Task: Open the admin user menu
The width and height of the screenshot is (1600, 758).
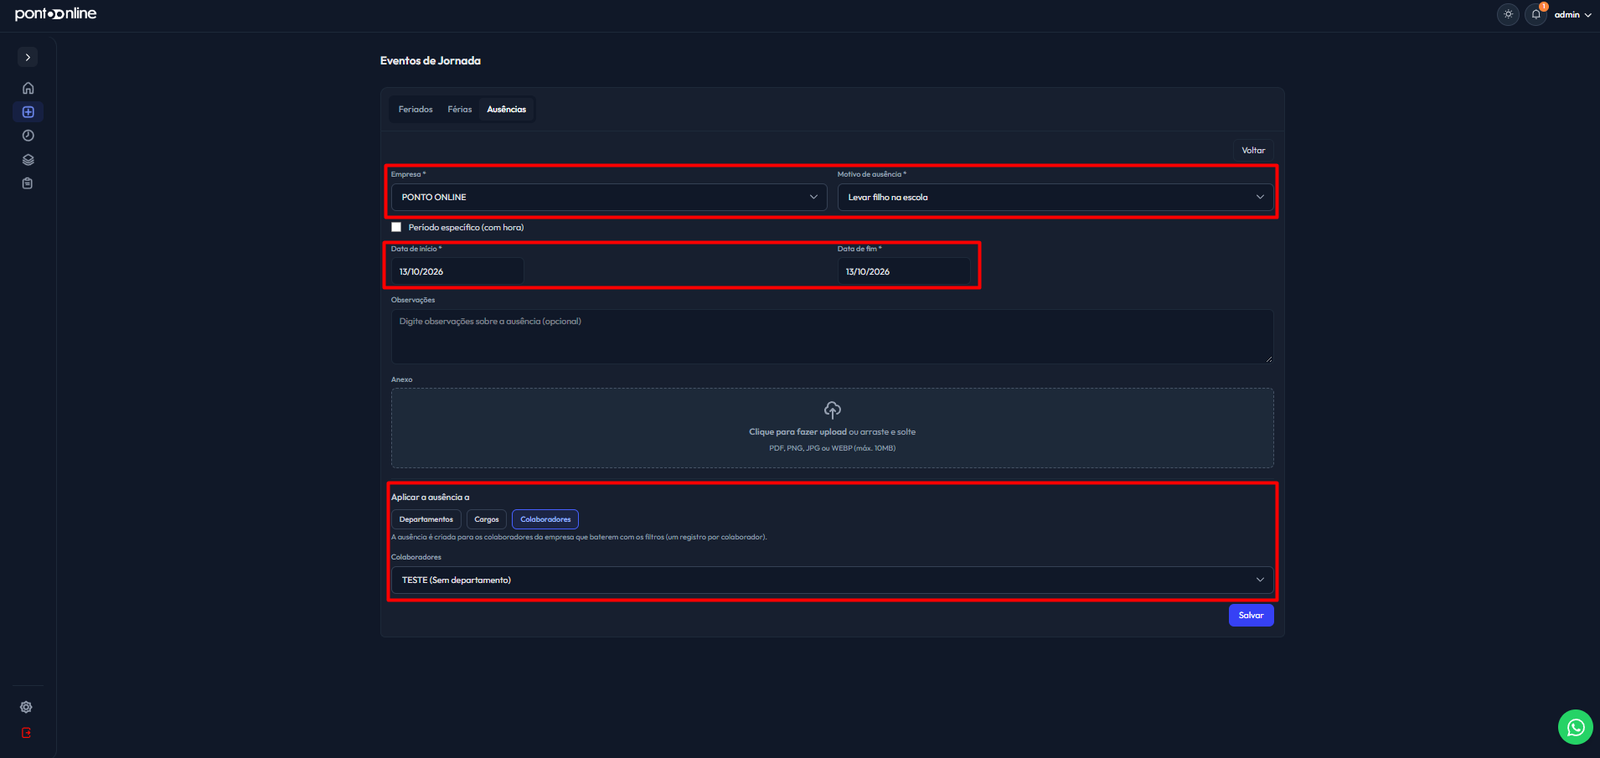Action: (x=1572, y=15)
